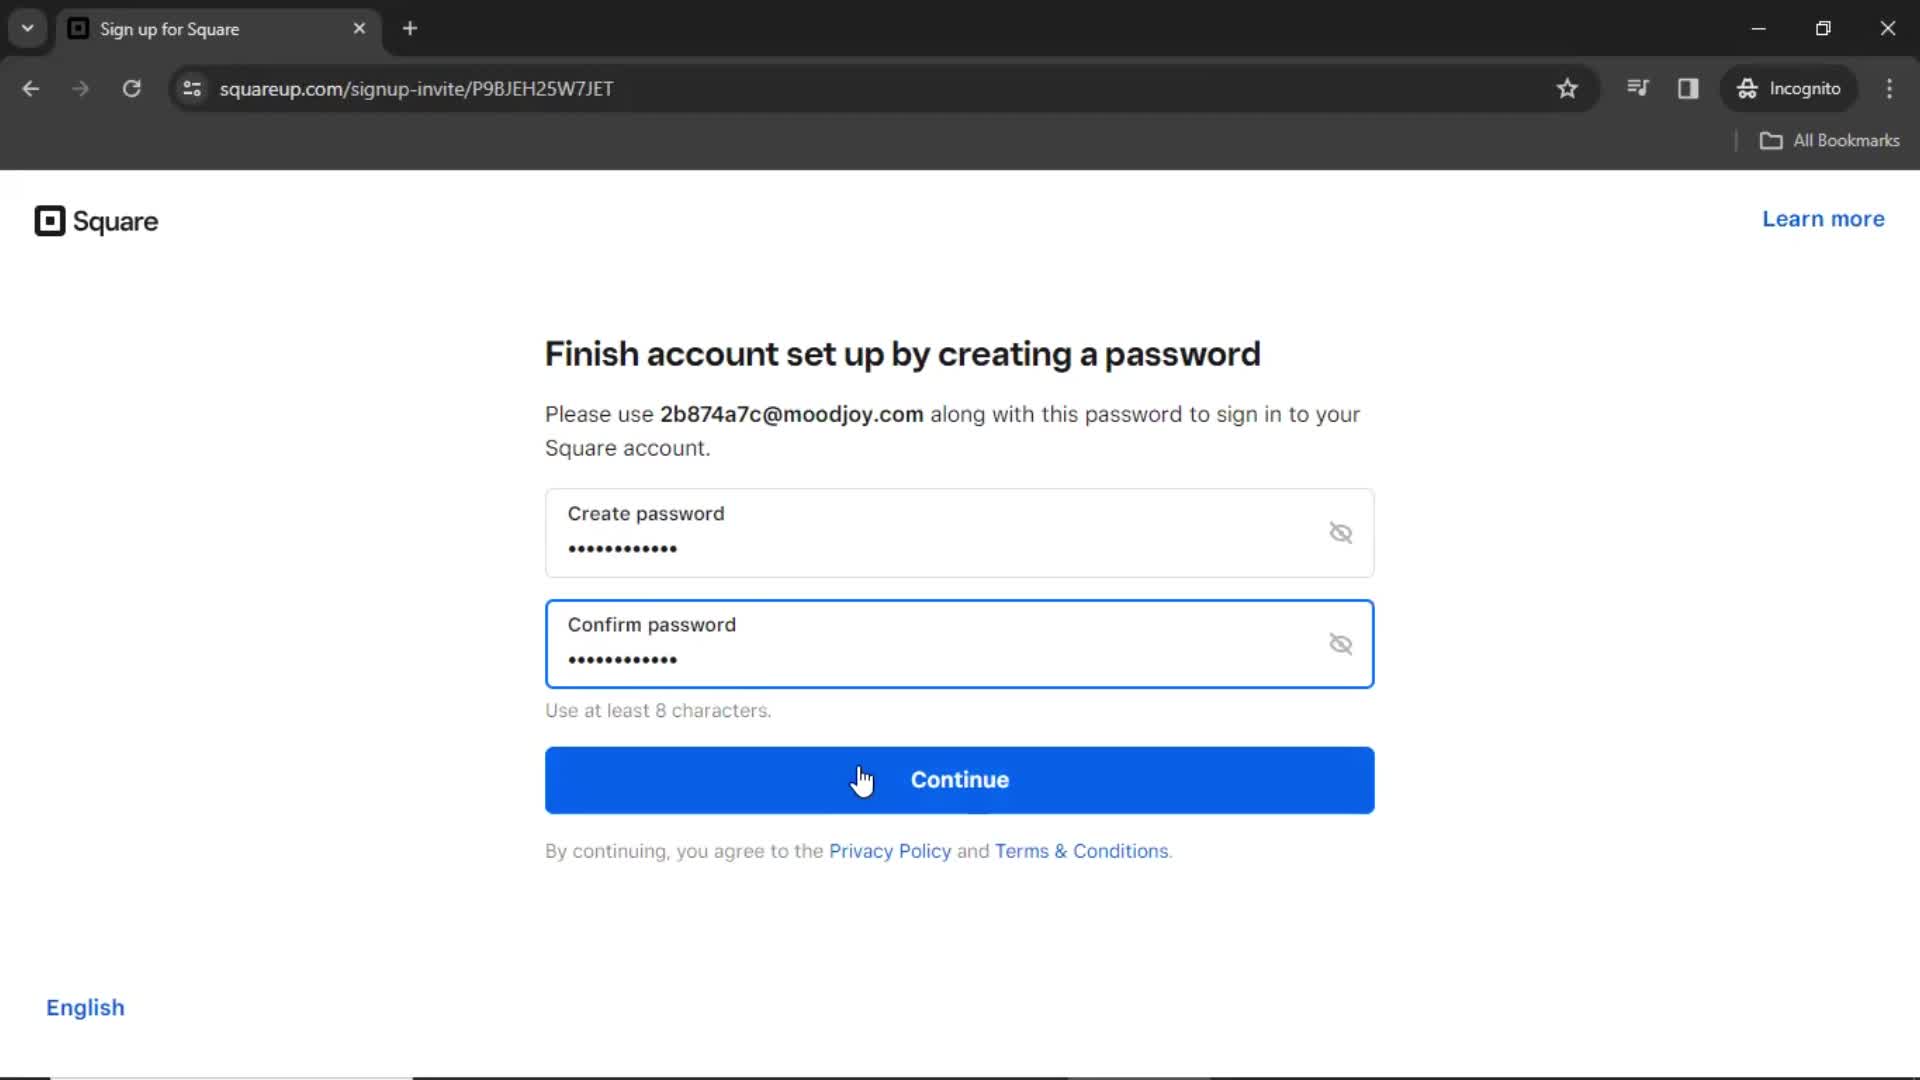This screenshot has height=1080, width=1920.
Task: Open site information icon in address bar
Action: [x=192, y=88]
